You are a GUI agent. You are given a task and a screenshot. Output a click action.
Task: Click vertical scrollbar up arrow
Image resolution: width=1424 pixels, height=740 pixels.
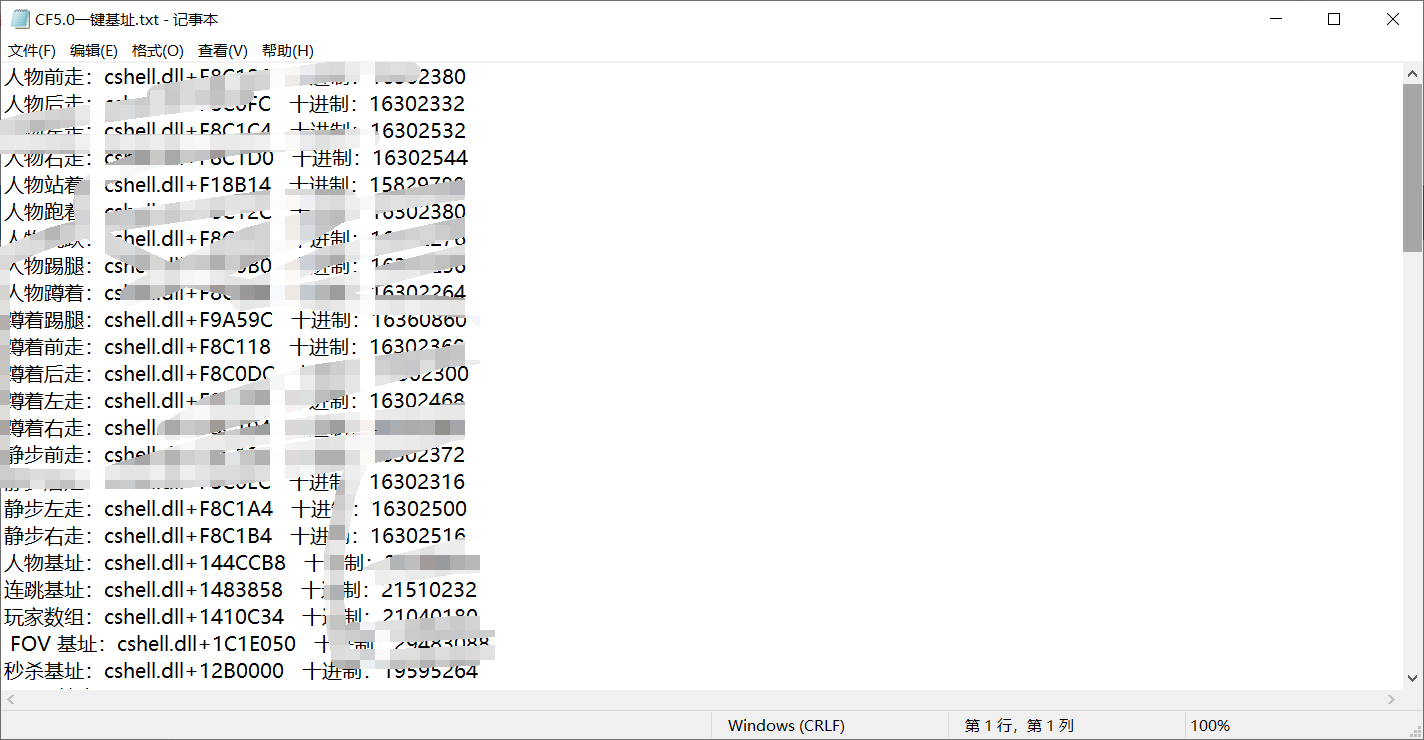coord(1412,74)
